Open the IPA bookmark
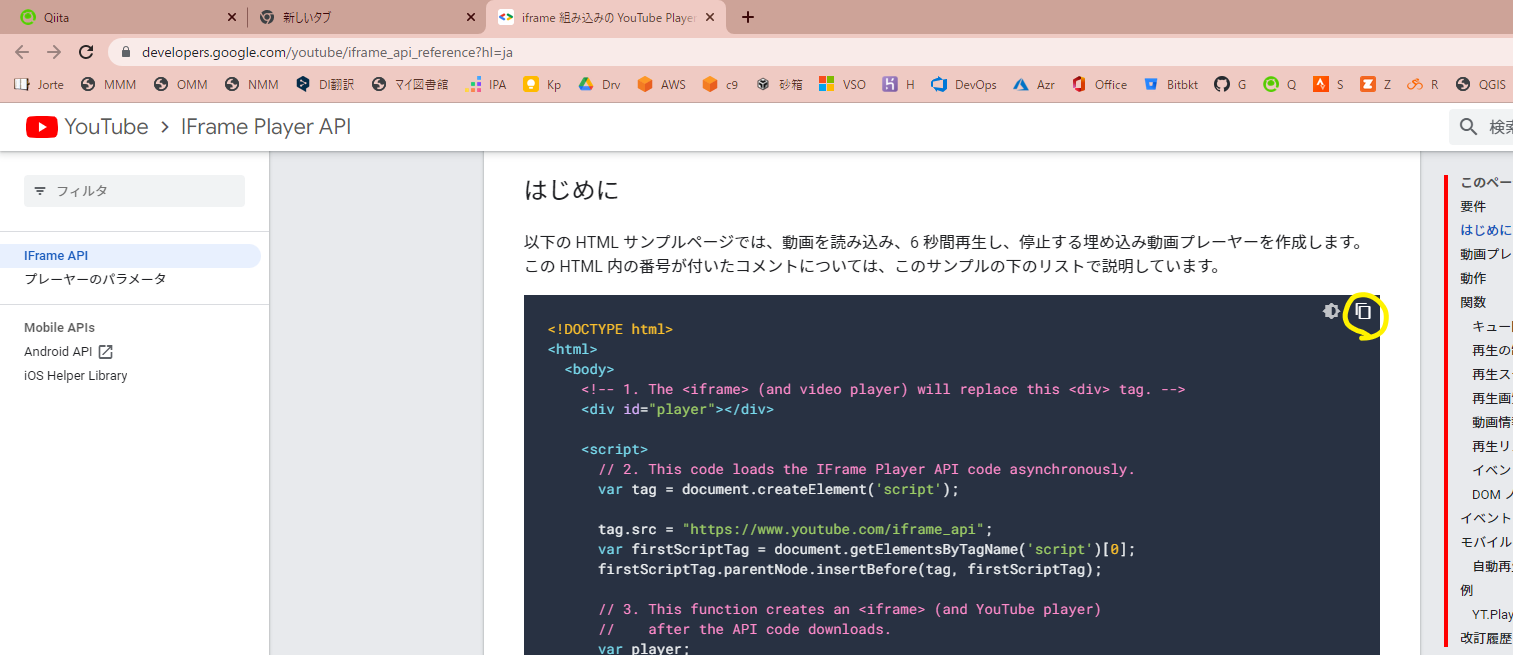This screenshot has width=1513, height=655. tap(487, 85)
